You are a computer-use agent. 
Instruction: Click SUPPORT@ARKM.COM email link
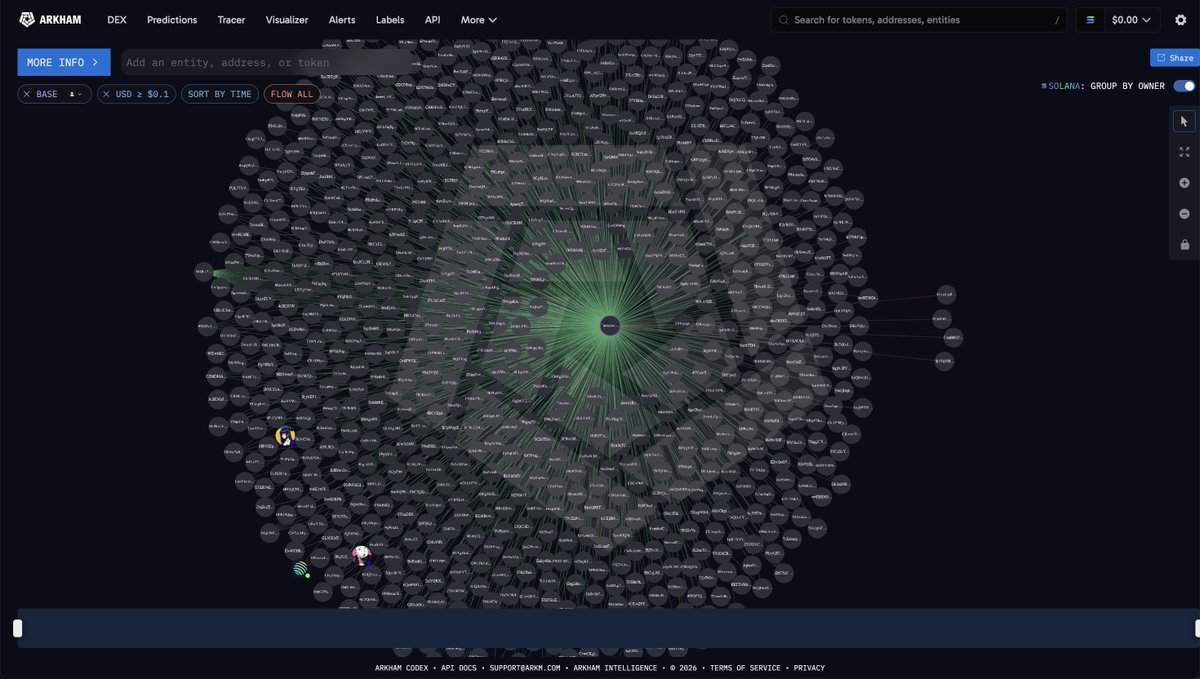tap(526, 668)
